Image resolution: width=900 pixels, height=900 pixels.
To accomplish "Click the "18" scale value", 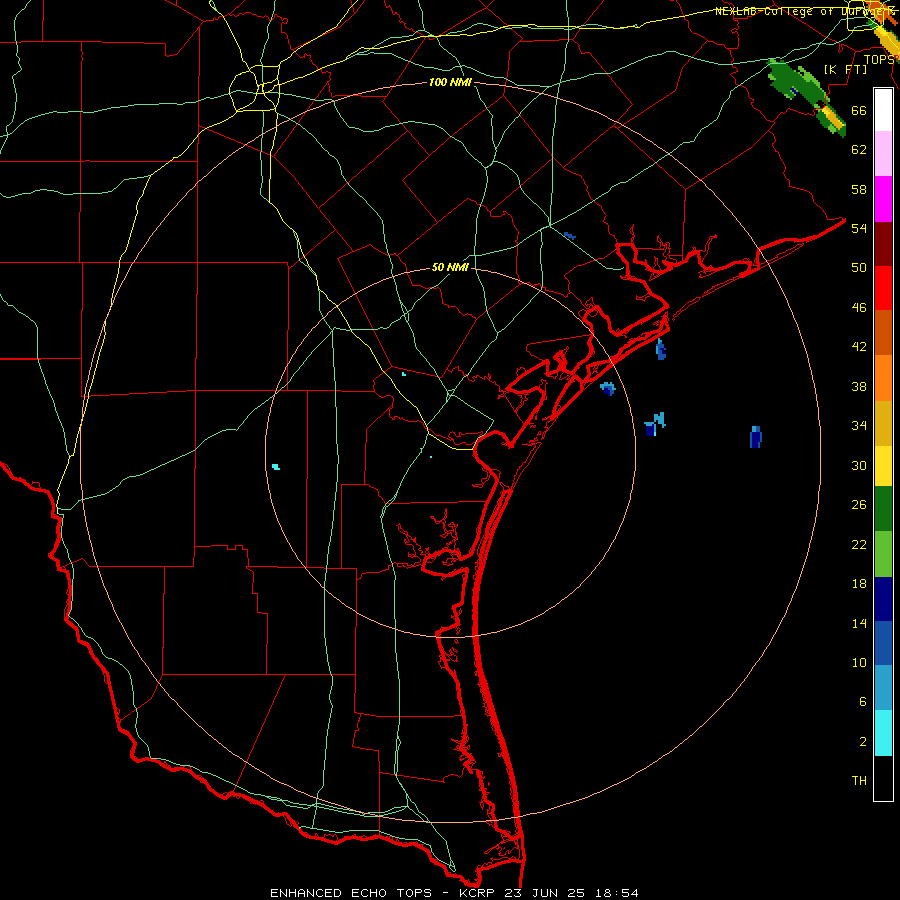I will point(859,584).
